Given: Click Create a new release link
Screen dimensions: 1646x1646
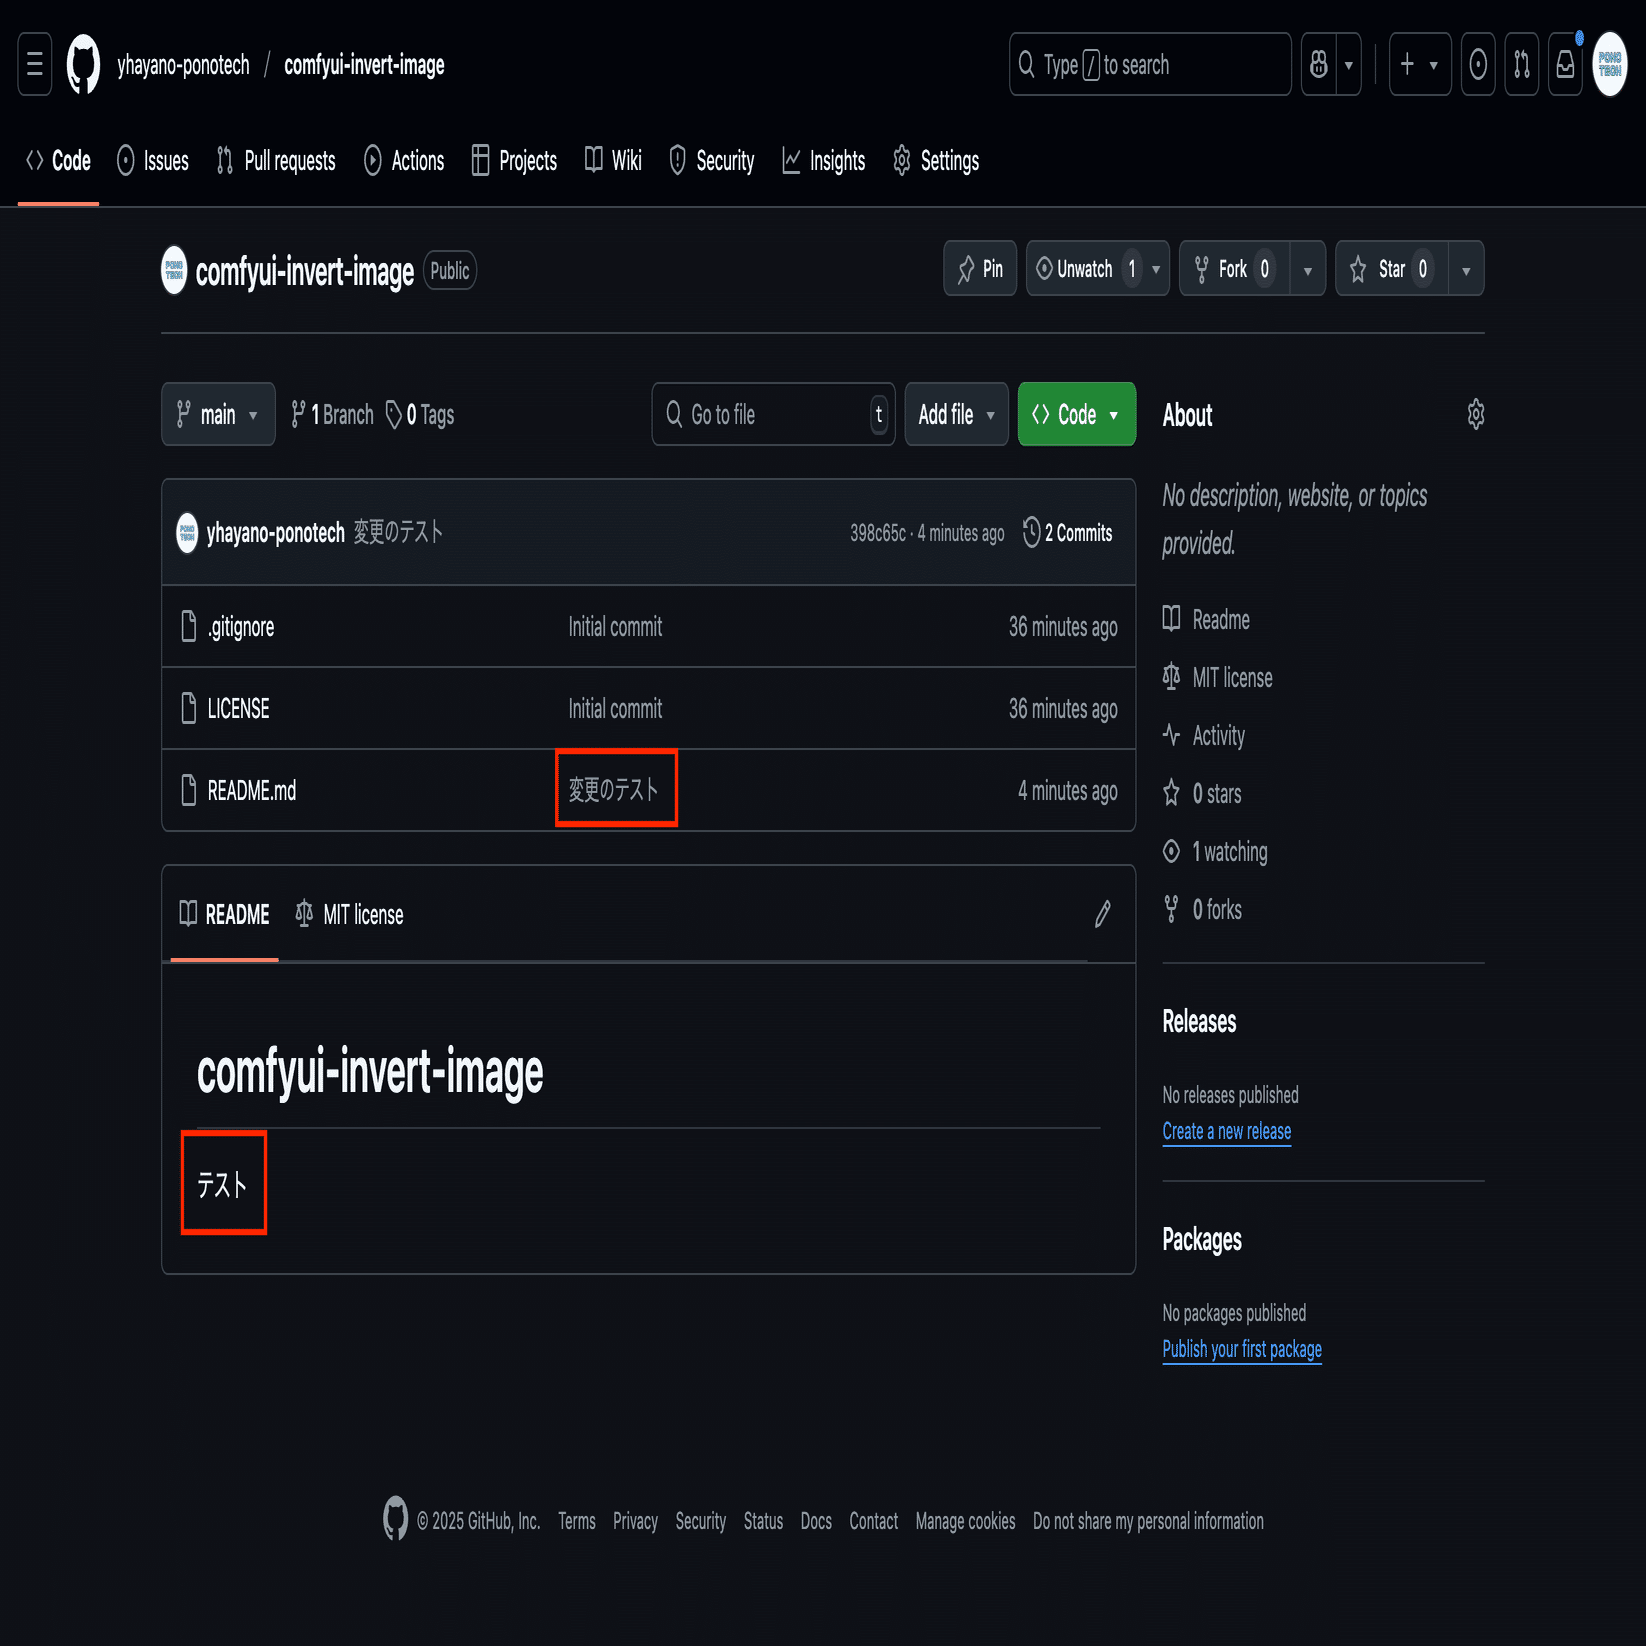Looking at the screenshot, I should tap(1226, 1131).
